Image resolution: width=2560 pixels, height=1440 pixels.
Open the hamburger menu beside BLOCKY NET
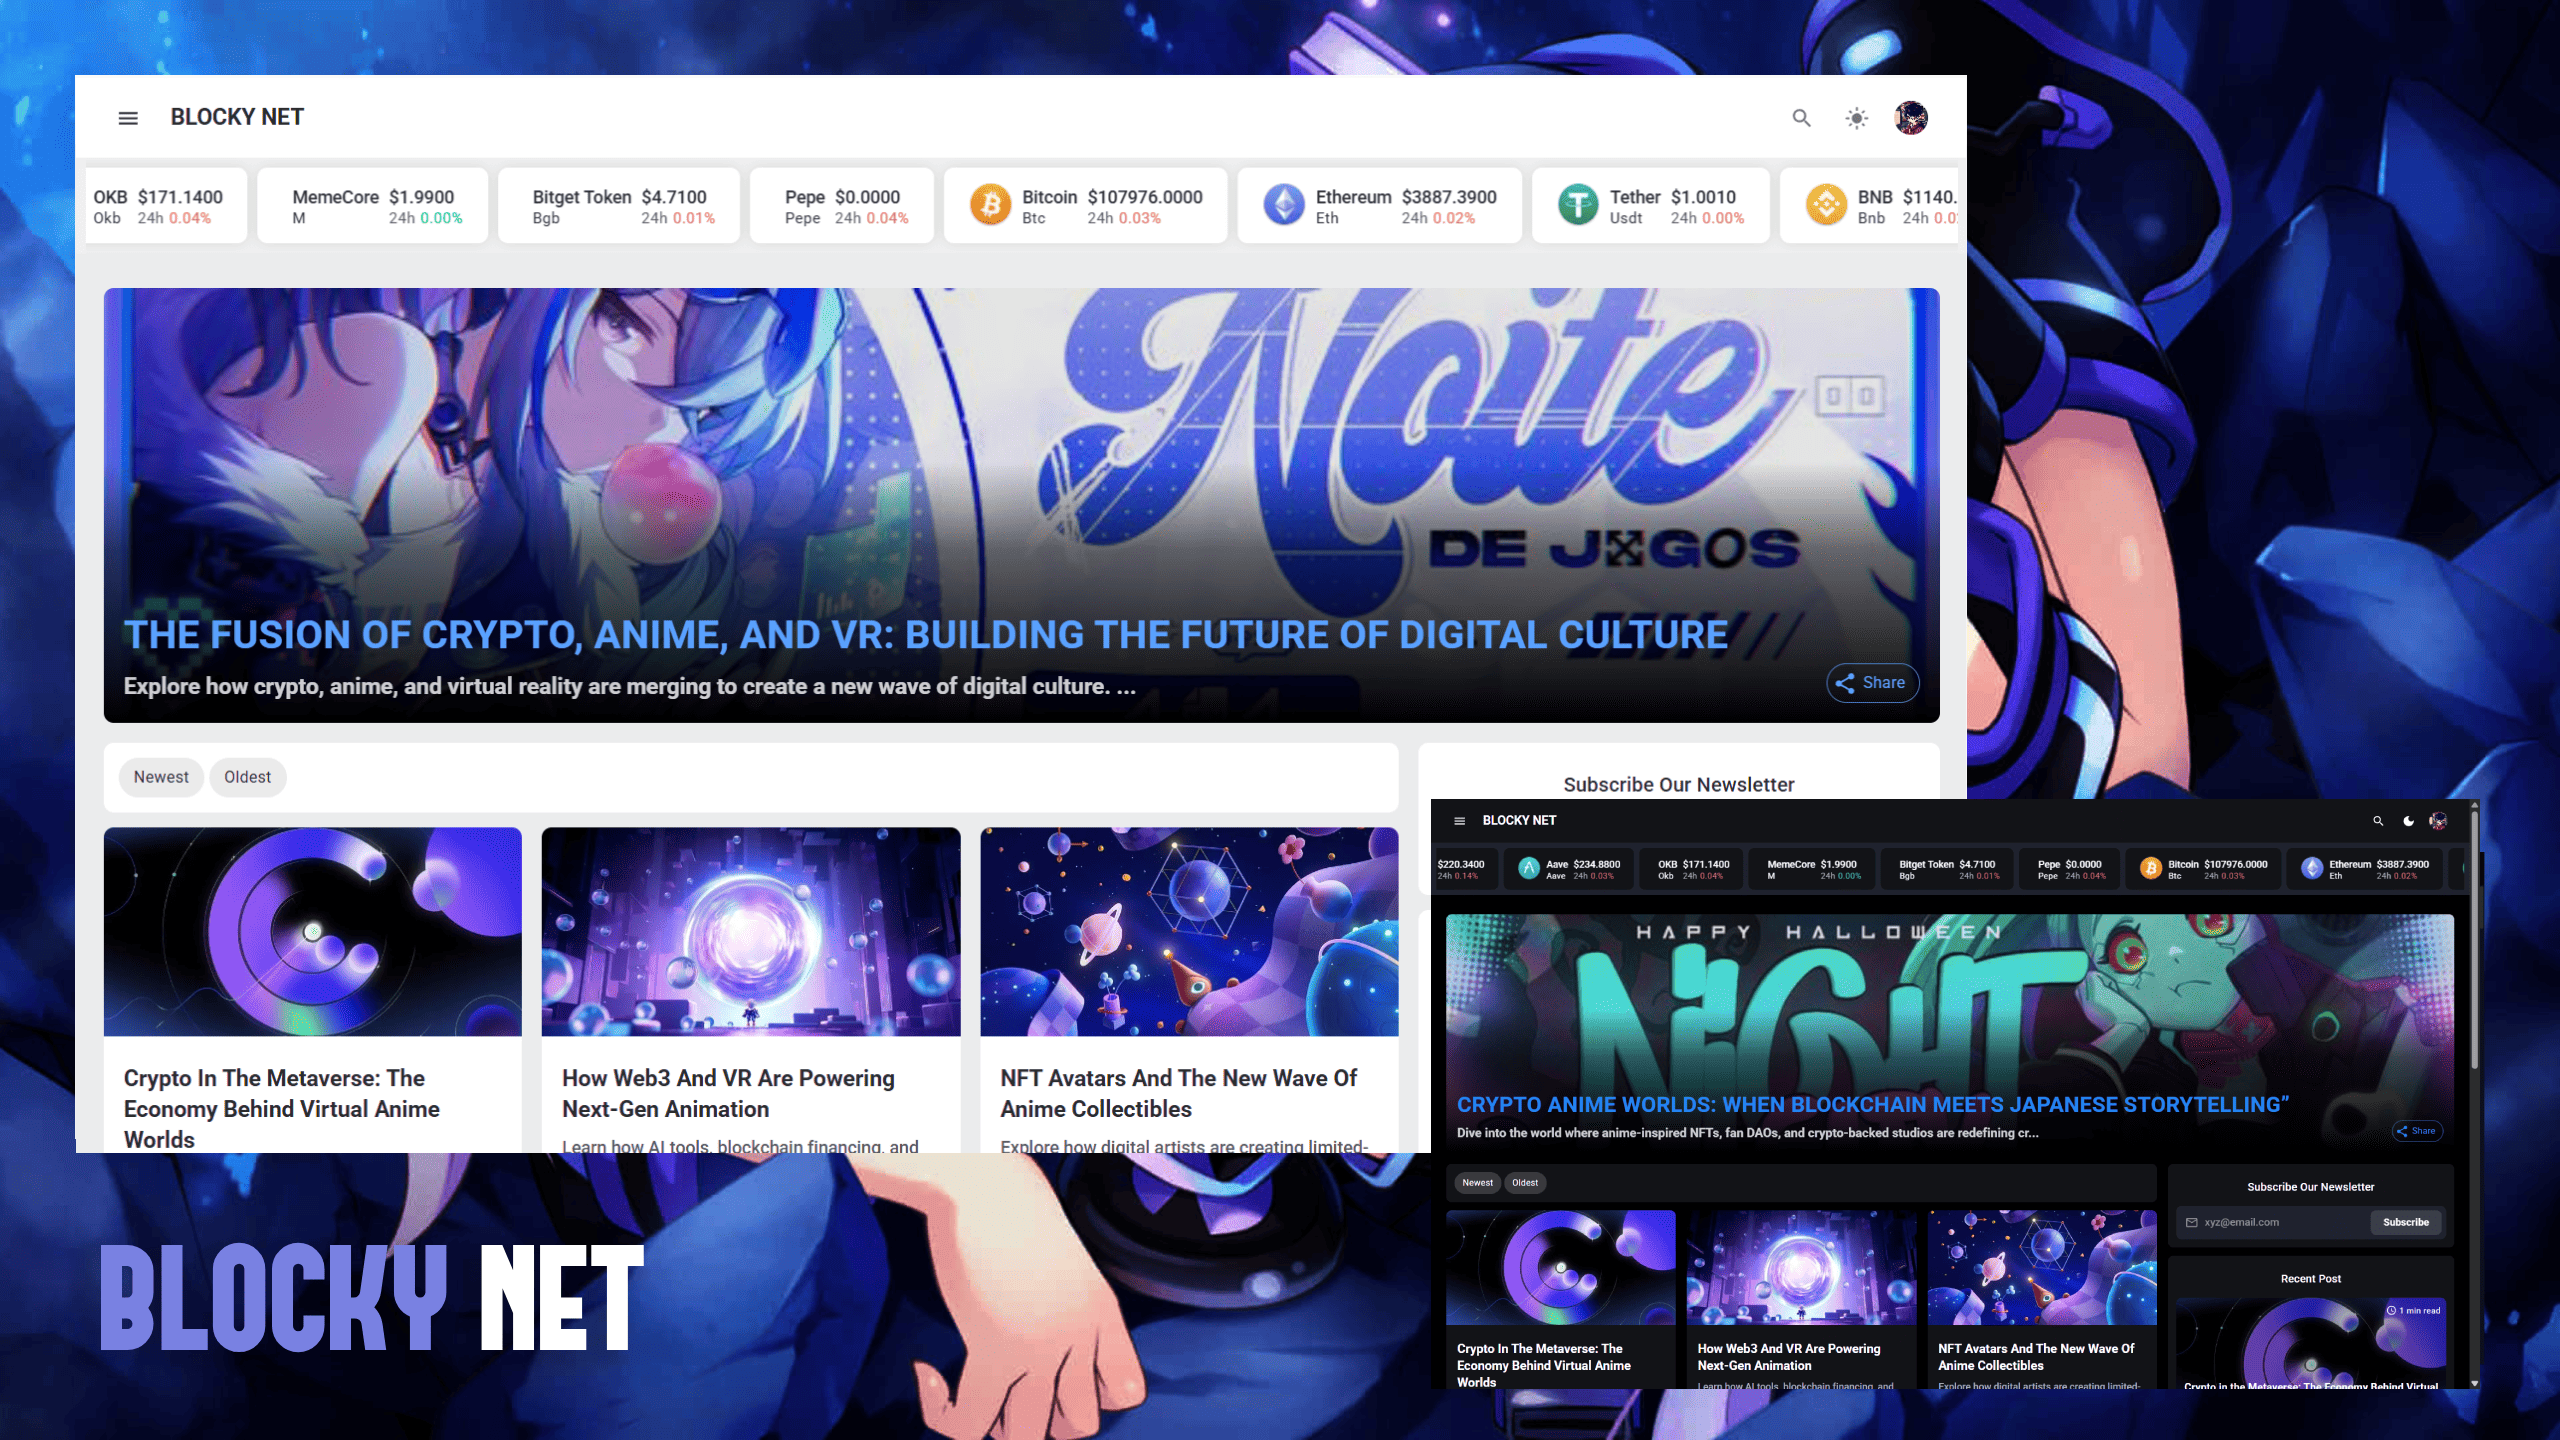pos(128,118)
